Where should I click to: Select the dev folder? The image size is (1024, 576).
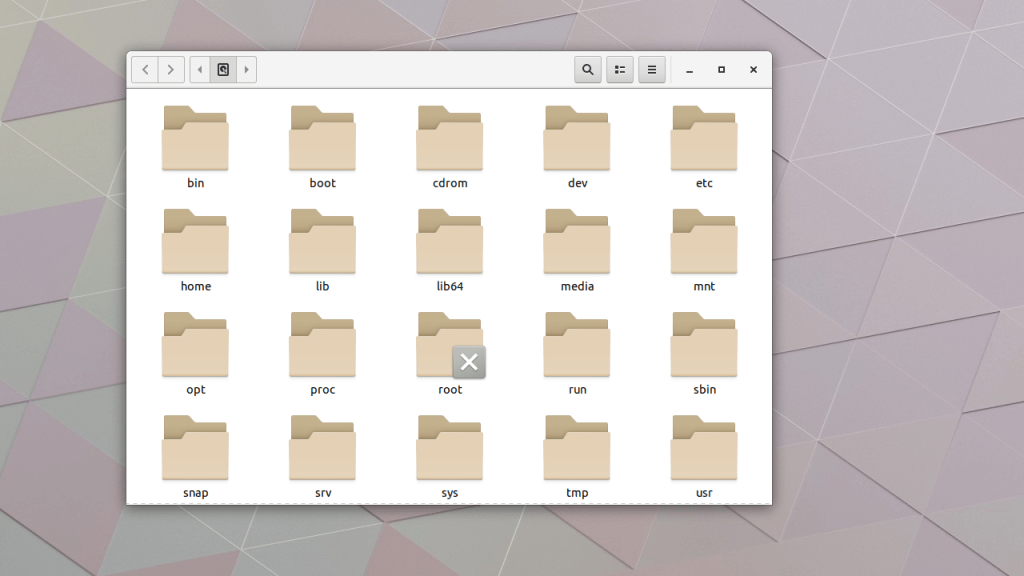point(577,138)
